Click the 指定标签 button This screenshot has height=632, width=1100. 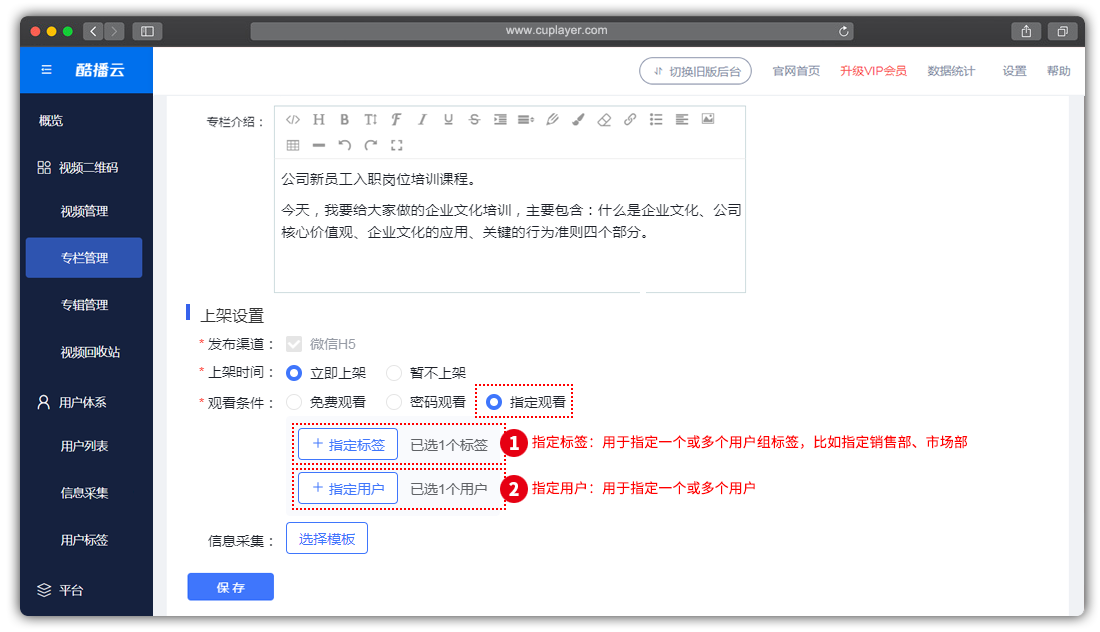click(347, 445)
